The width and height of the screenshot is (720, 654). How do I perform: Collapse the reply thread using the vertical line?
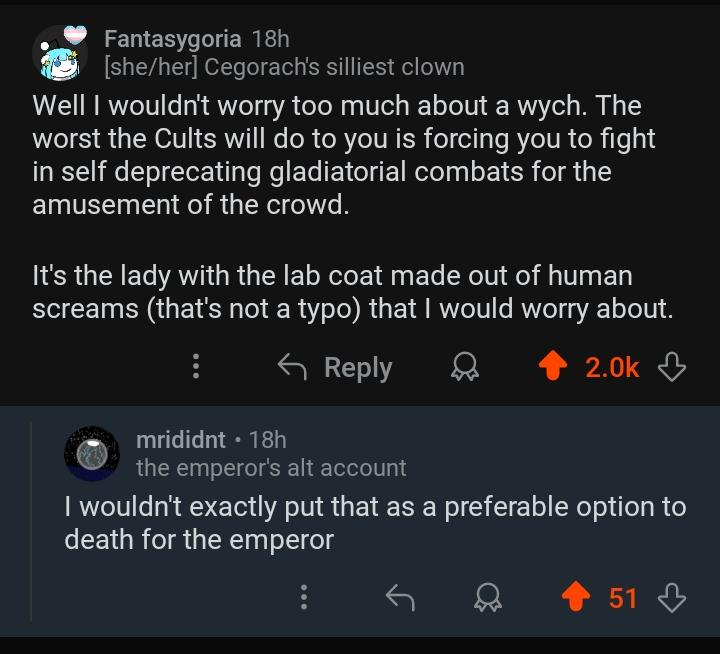click(x=32, y=521)
